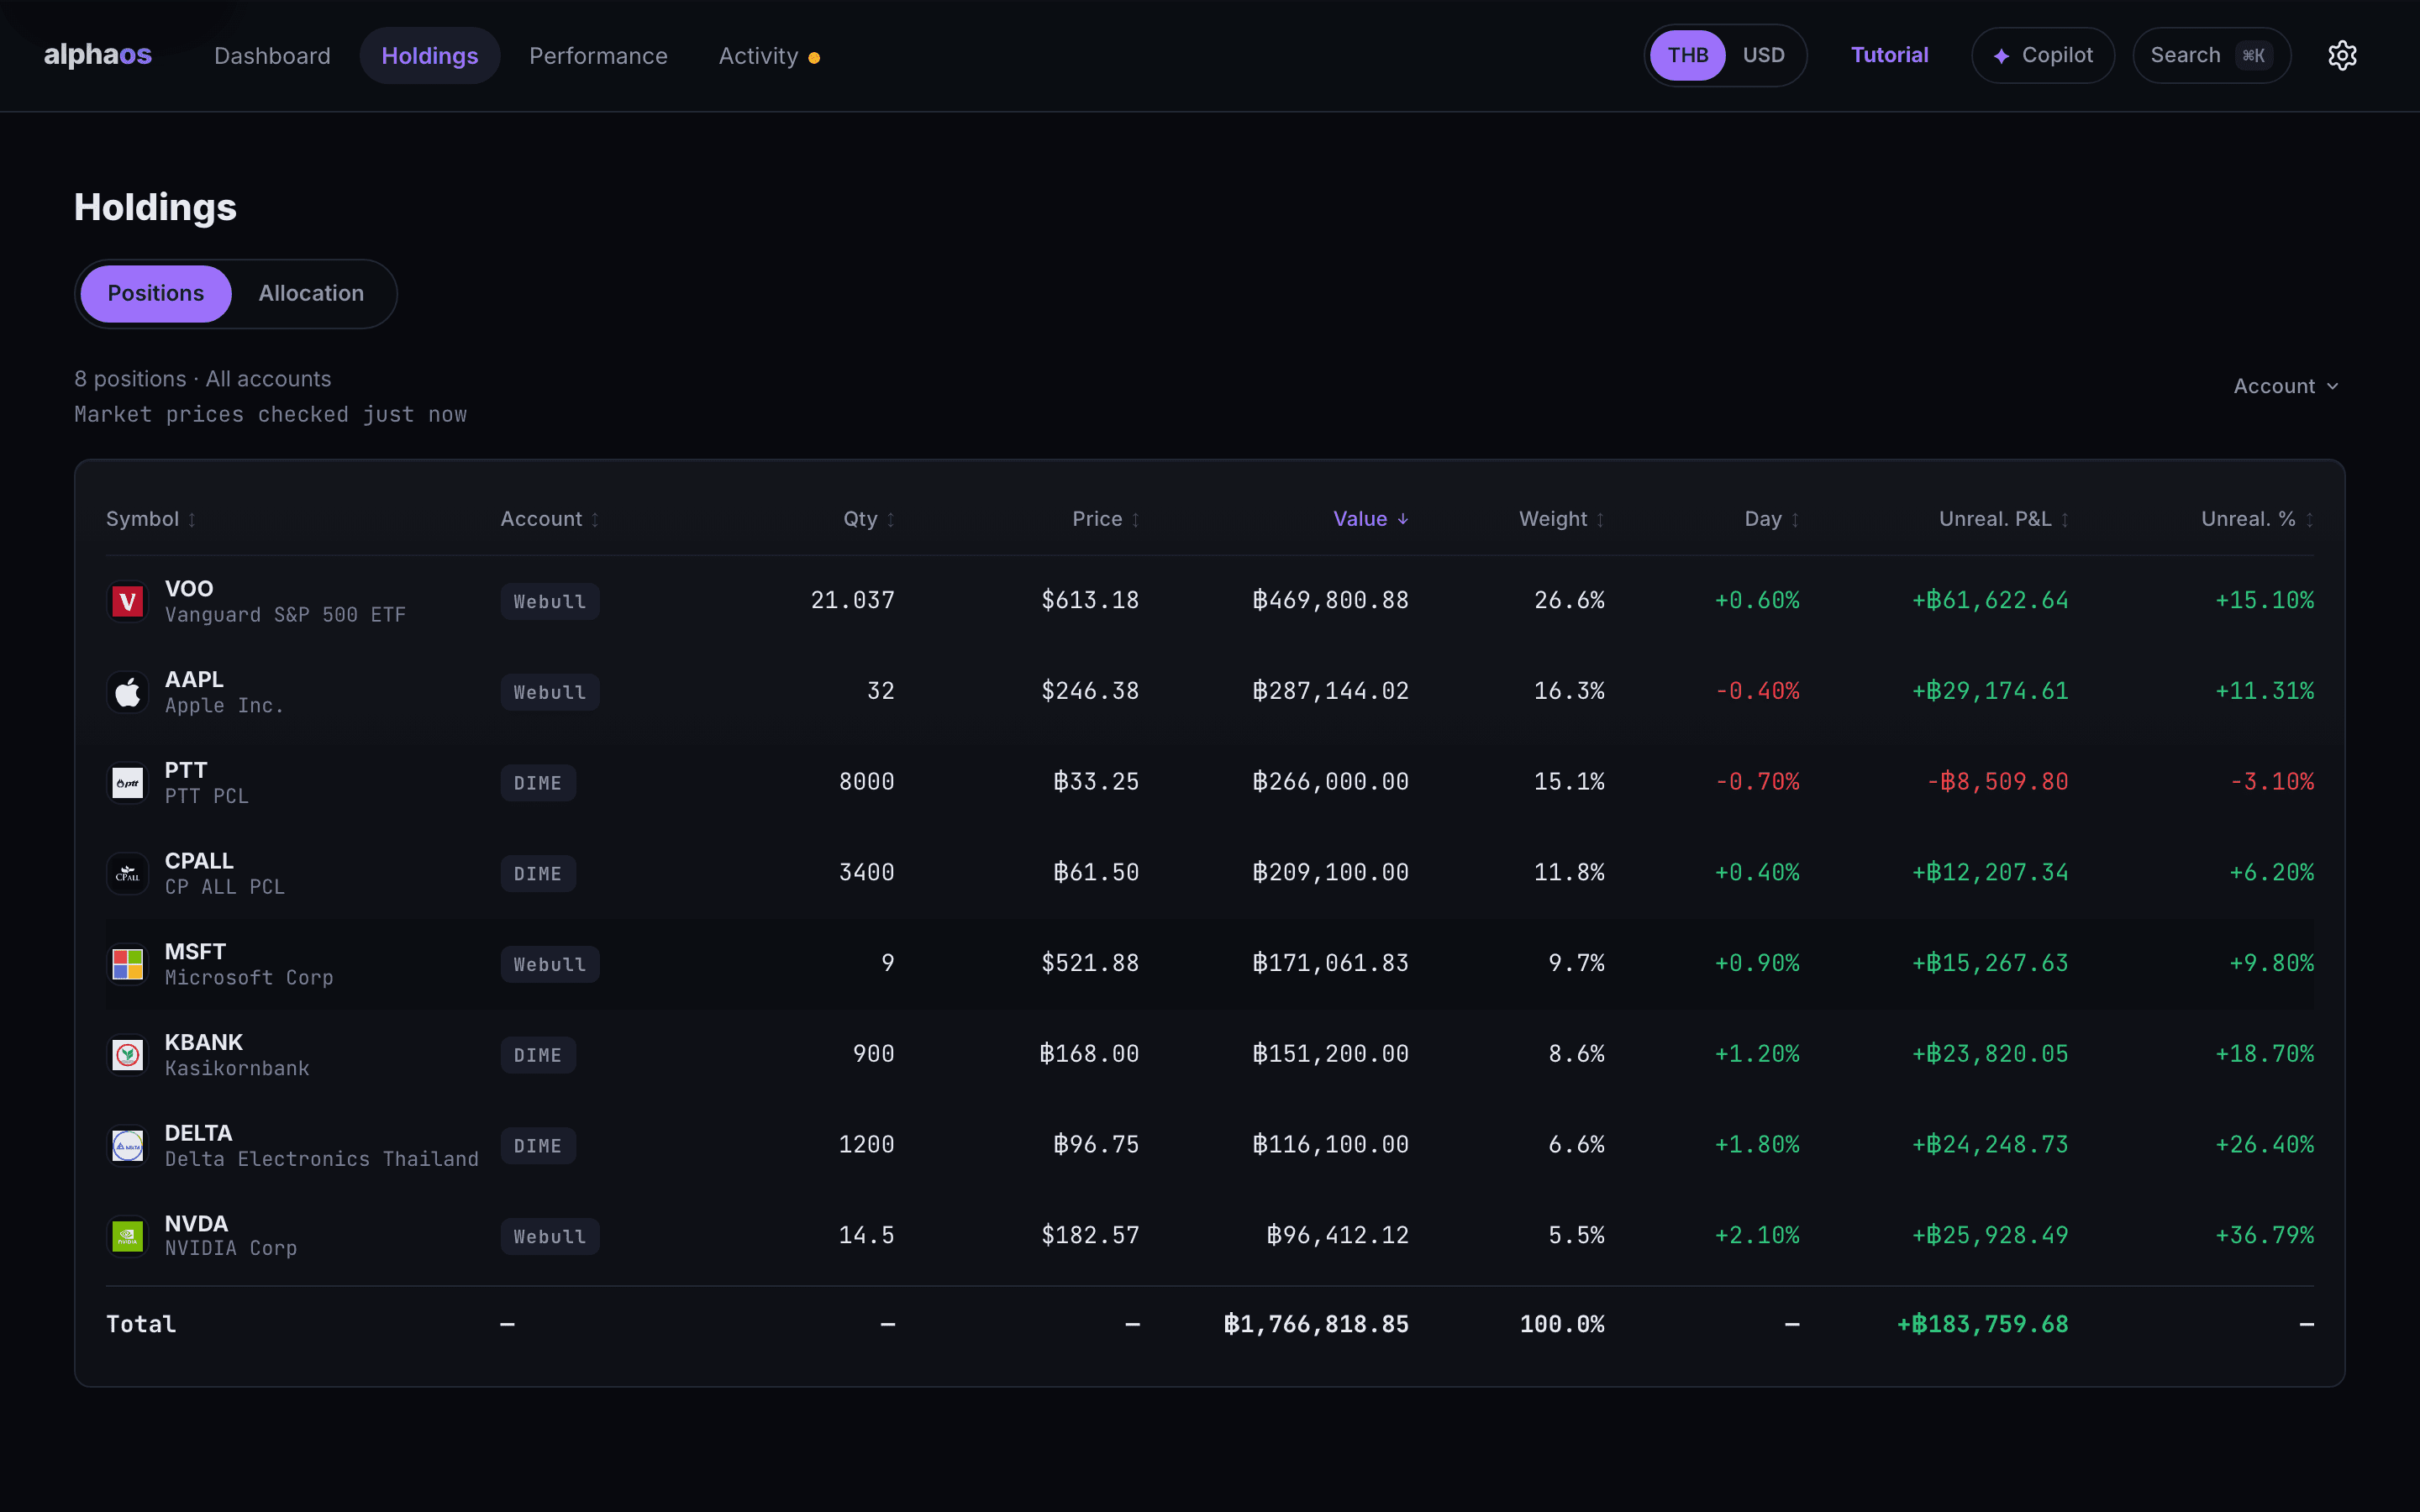This screenshot has width=2420, height=1512.
Task: Click the PTT loss -฿8,509.80
Action: tap(1997, 782)
